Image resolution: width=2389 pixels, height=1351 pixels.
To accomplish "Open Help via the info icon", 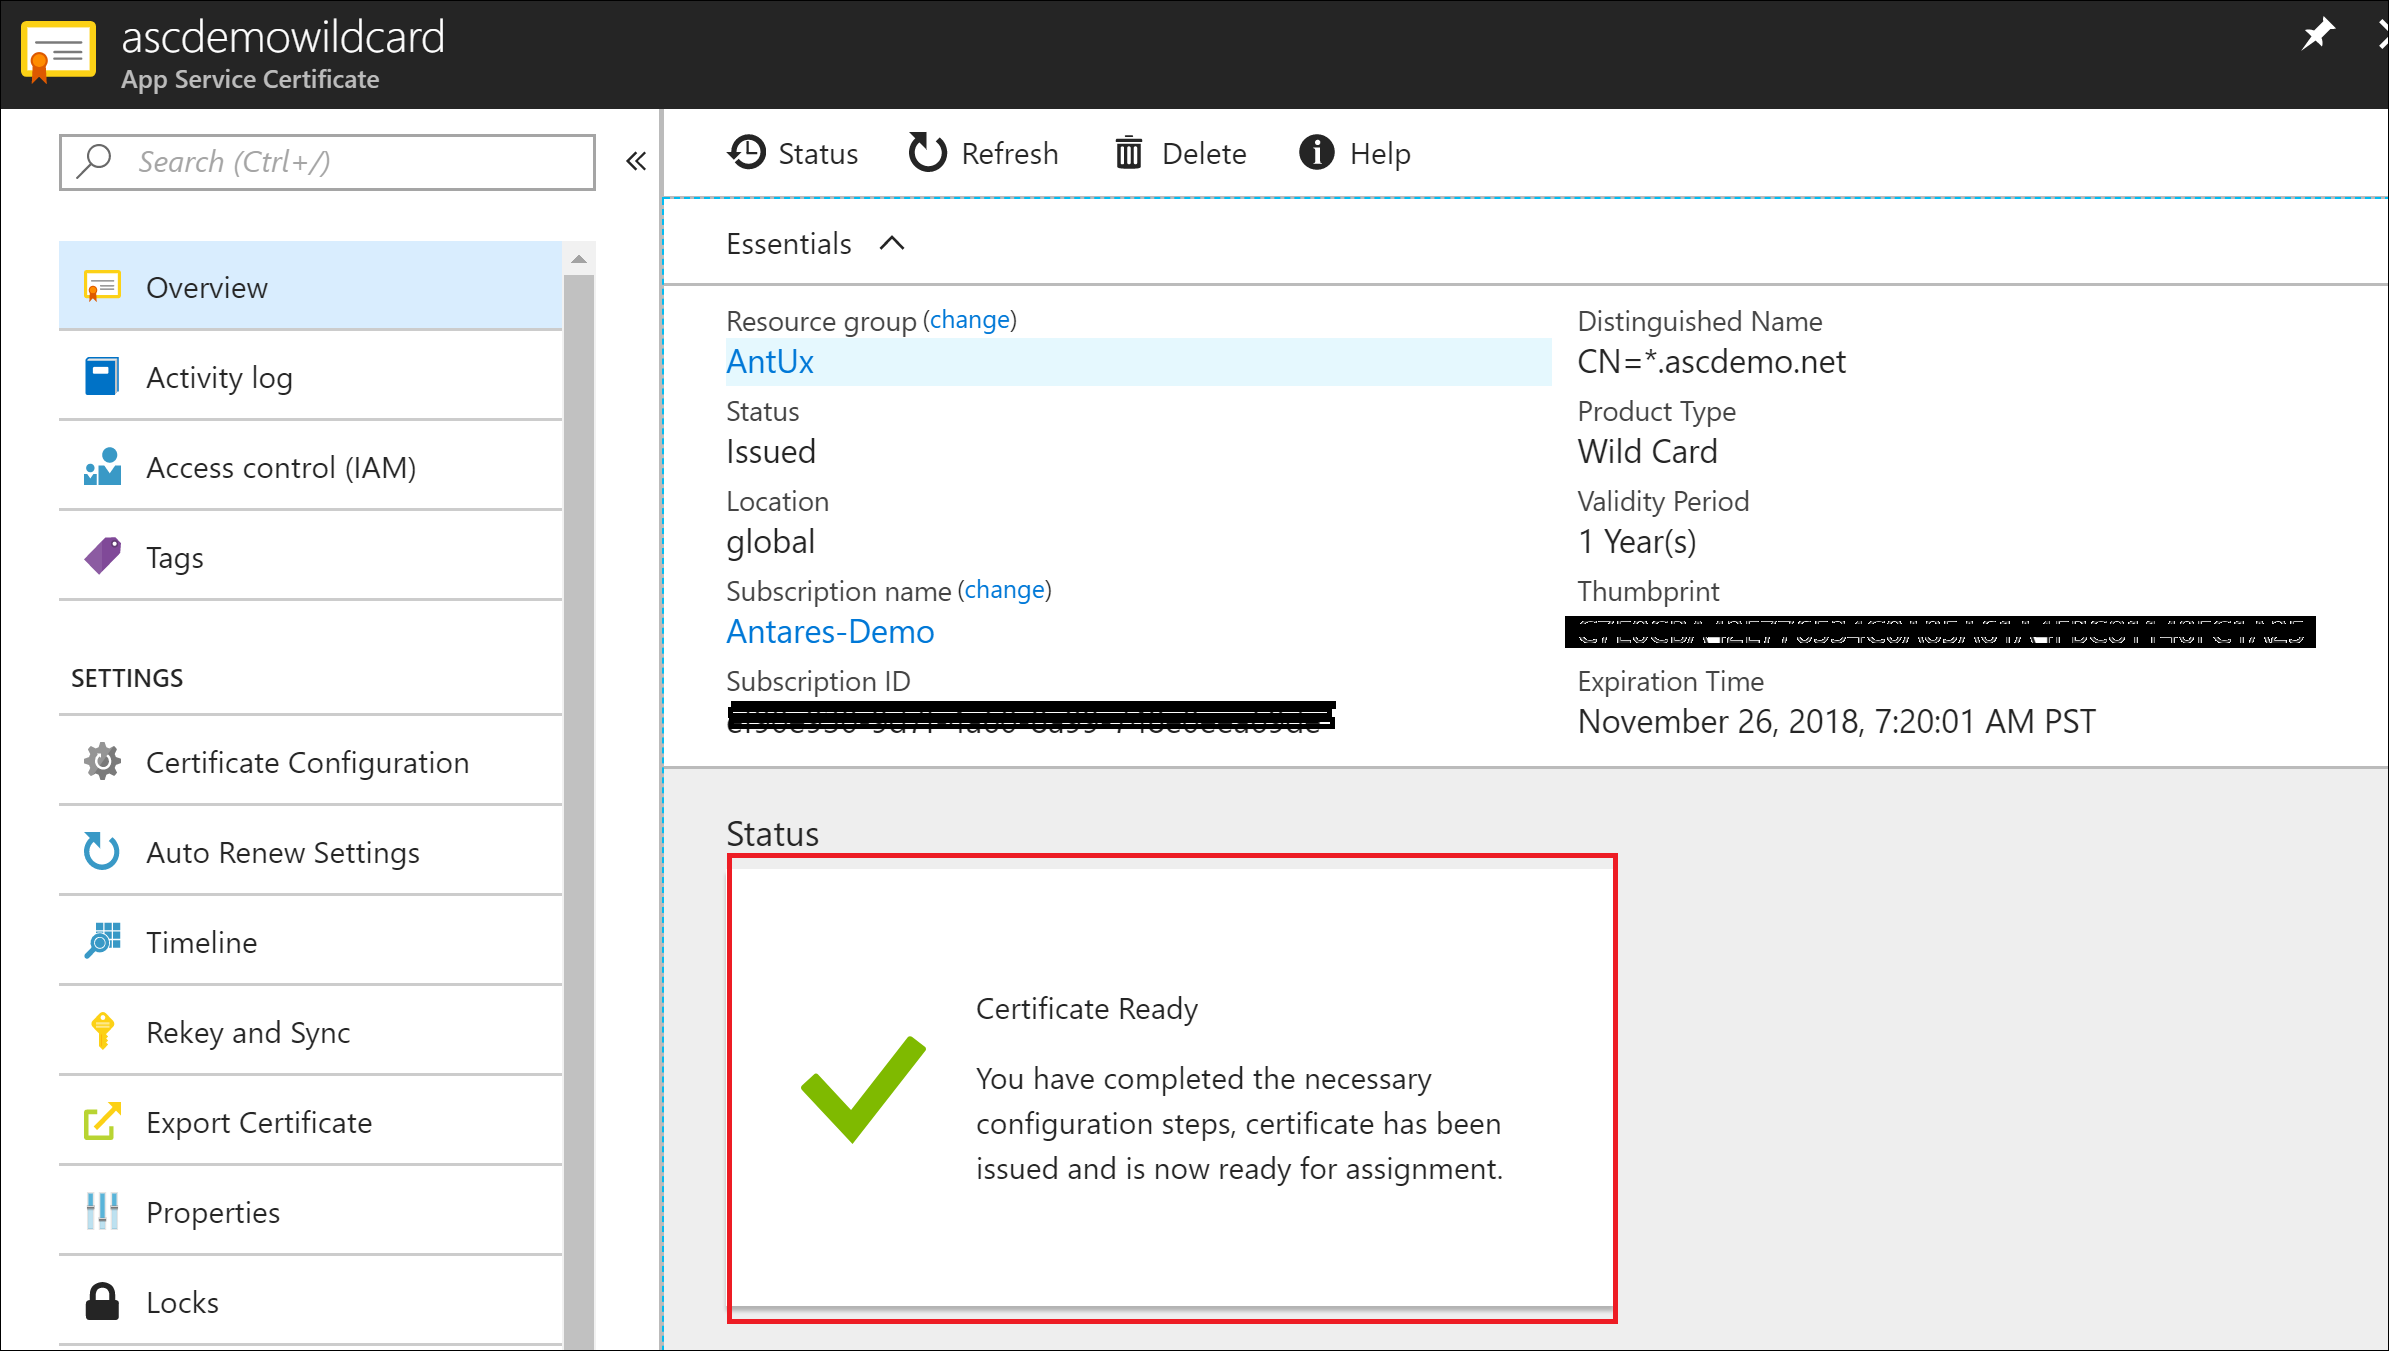I will [1316, 153].
